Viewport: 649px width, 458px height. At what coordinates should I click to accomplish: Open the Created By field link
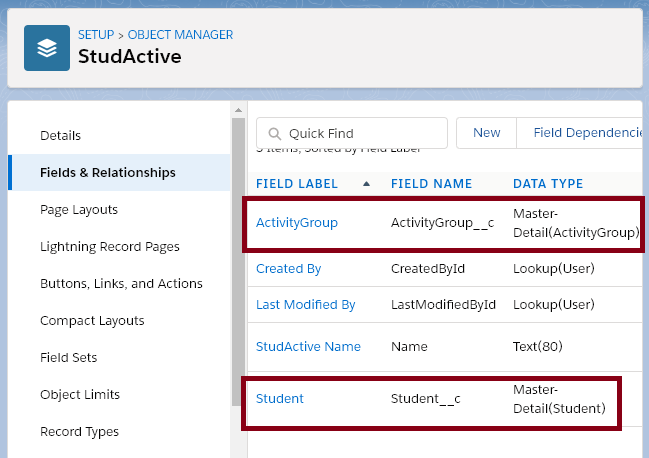coord(288,269)
